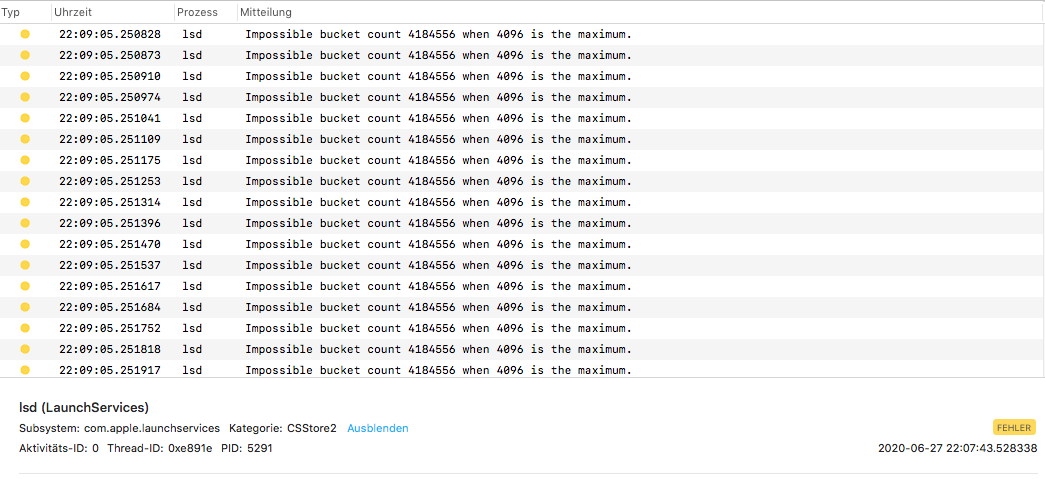Click type indicator for row 22:09:05.251041
Image resolution: width=1045 pixels, height=479 pixels.
click(x=25, y=118)
